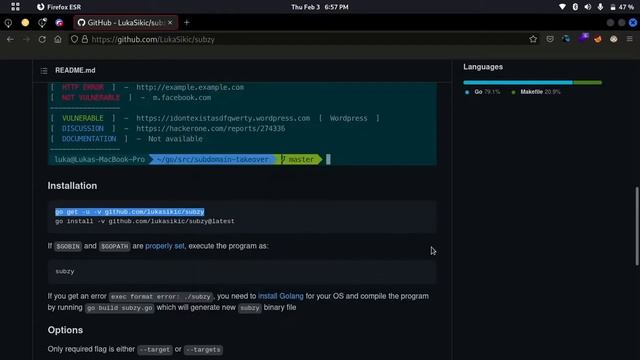Click the 'go build subzy.go' inline code
The height and width of the screenshot is (360, 640).
[x=120, y=308]
